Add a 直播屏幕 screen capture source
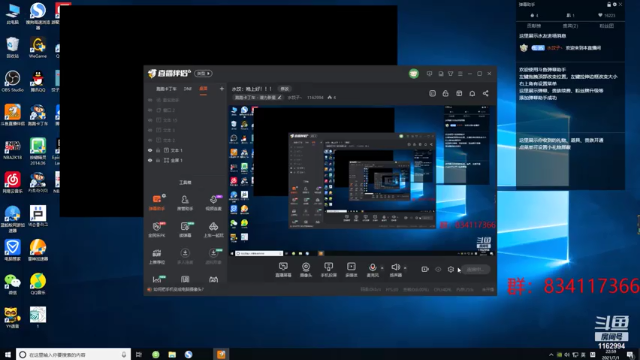The height and width of the screenshot is (360, 640). [283, 270]
